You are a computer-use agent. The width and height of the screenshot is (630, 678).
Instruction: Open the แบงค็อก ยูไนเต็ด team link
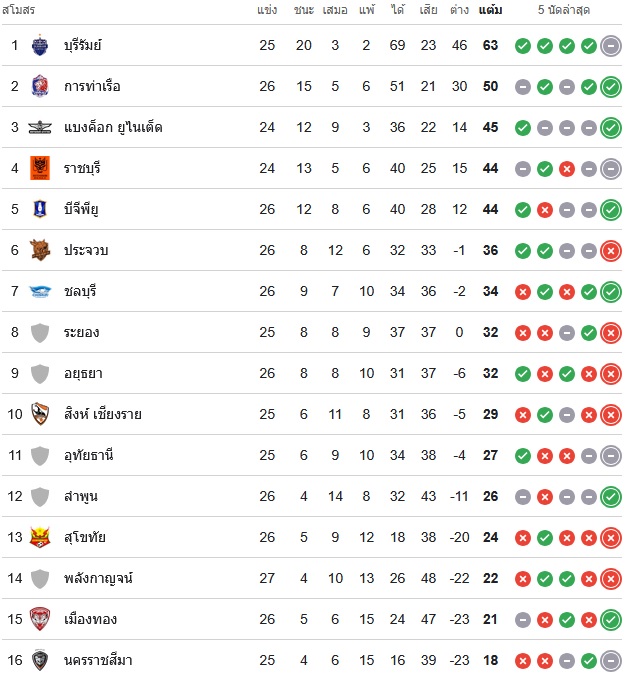coord(112,127)
